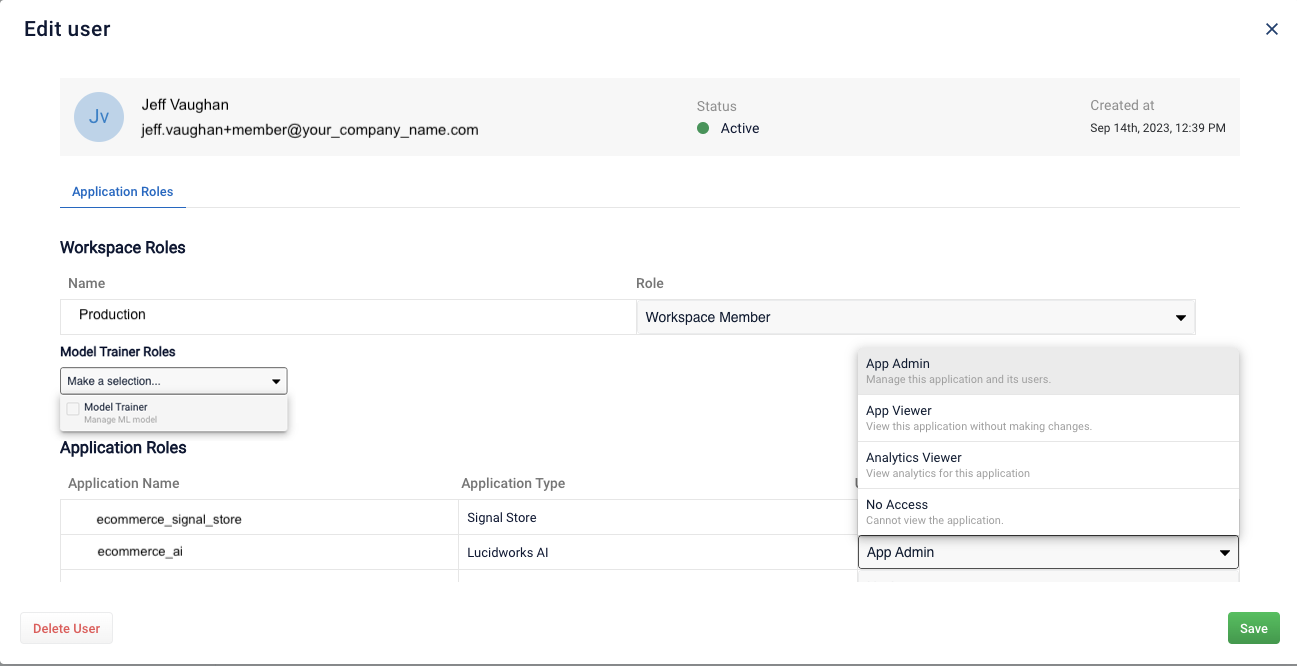Click the green Save button
This screenshot has height=666, width=1297.
1254,628
